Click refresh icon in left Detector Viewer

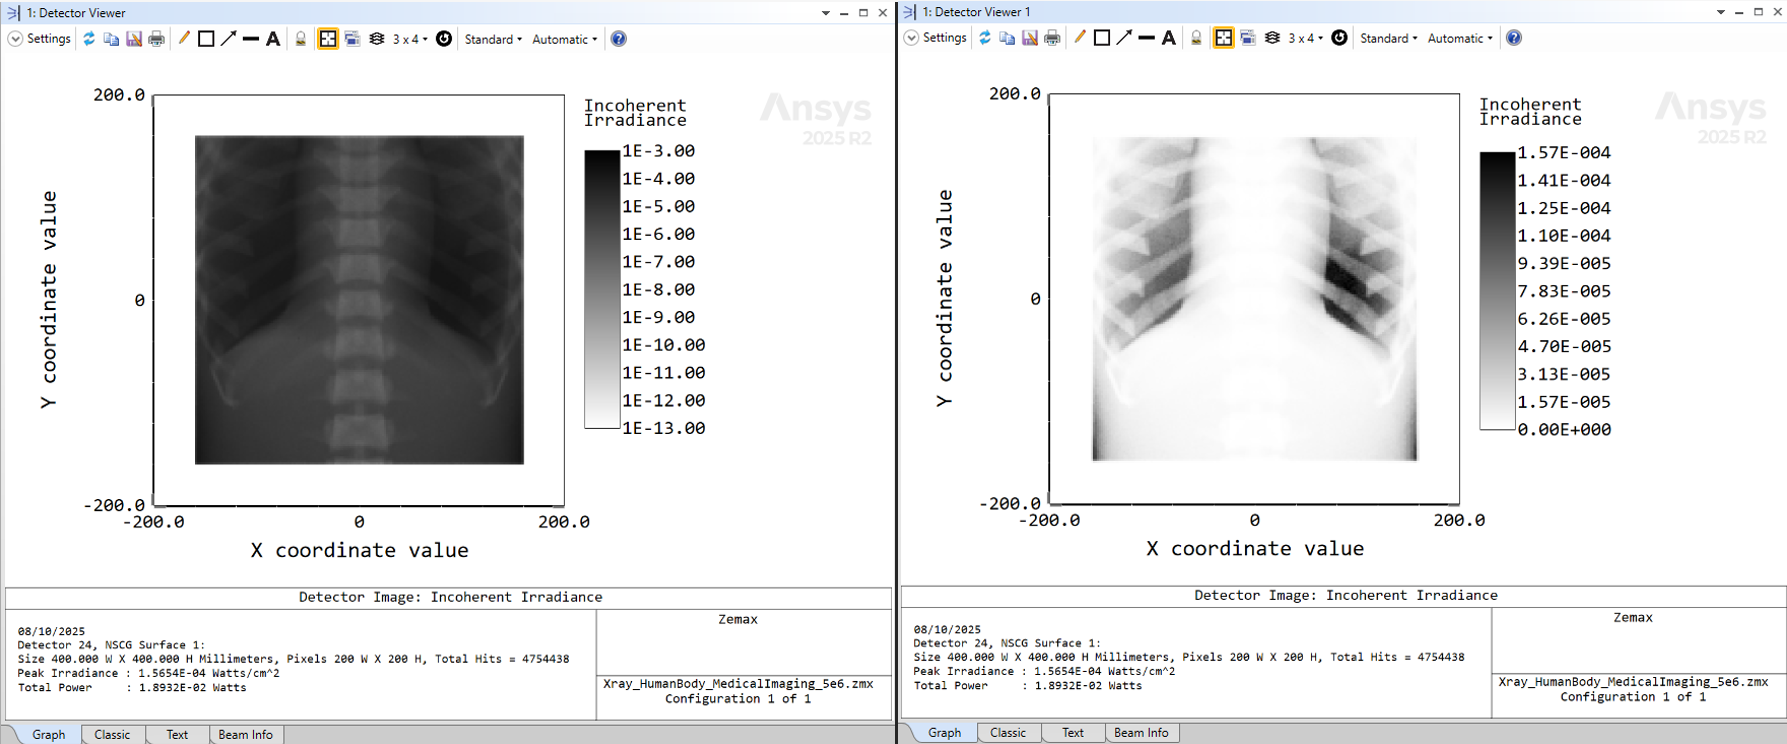(89, 39)
